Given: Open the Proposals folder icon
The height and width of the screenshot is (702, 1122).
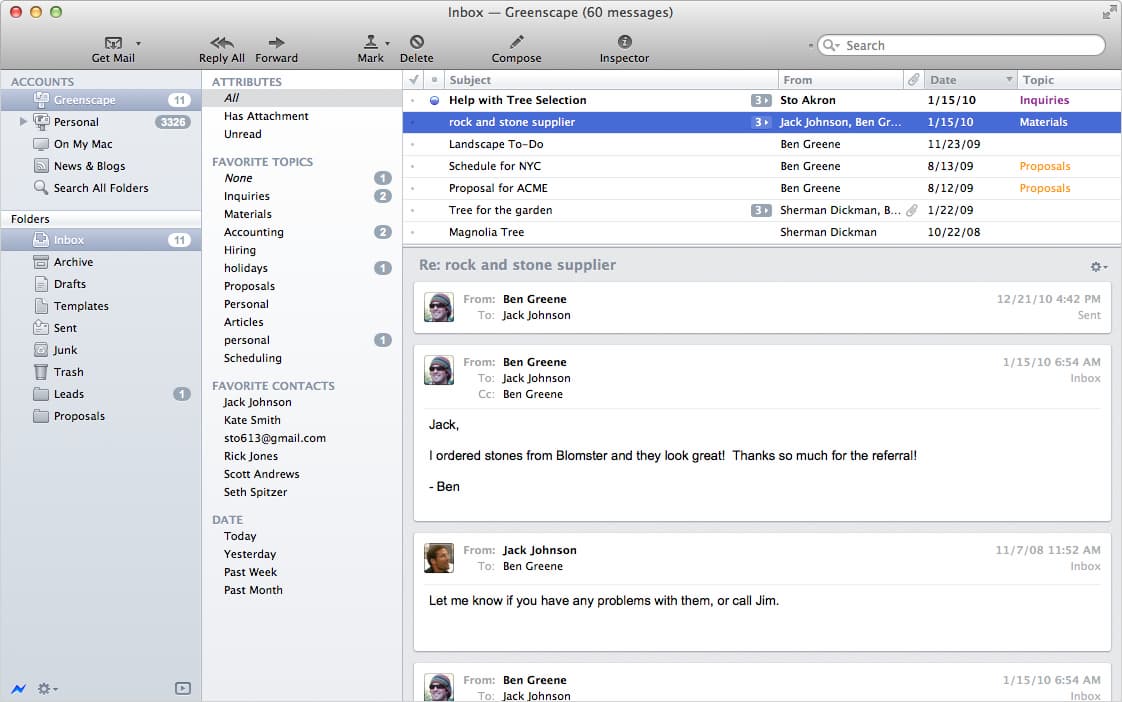Looking at the screenshot, I should click(x=42, y=416).
